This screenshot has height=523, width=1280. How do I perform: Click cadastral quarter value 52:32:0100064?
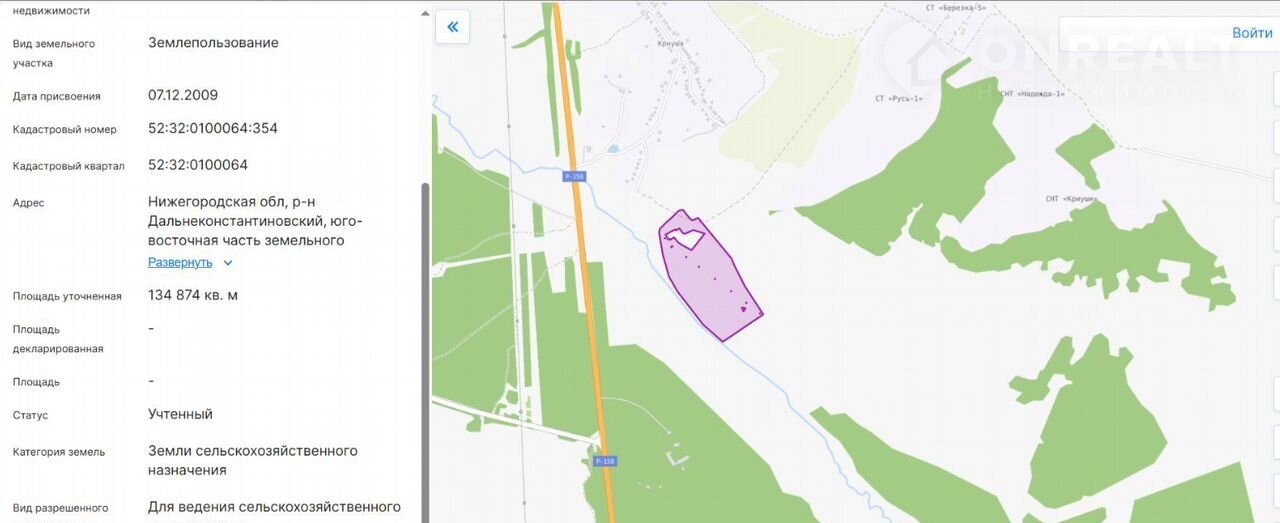pyautogui.click(x=198, y=165)
